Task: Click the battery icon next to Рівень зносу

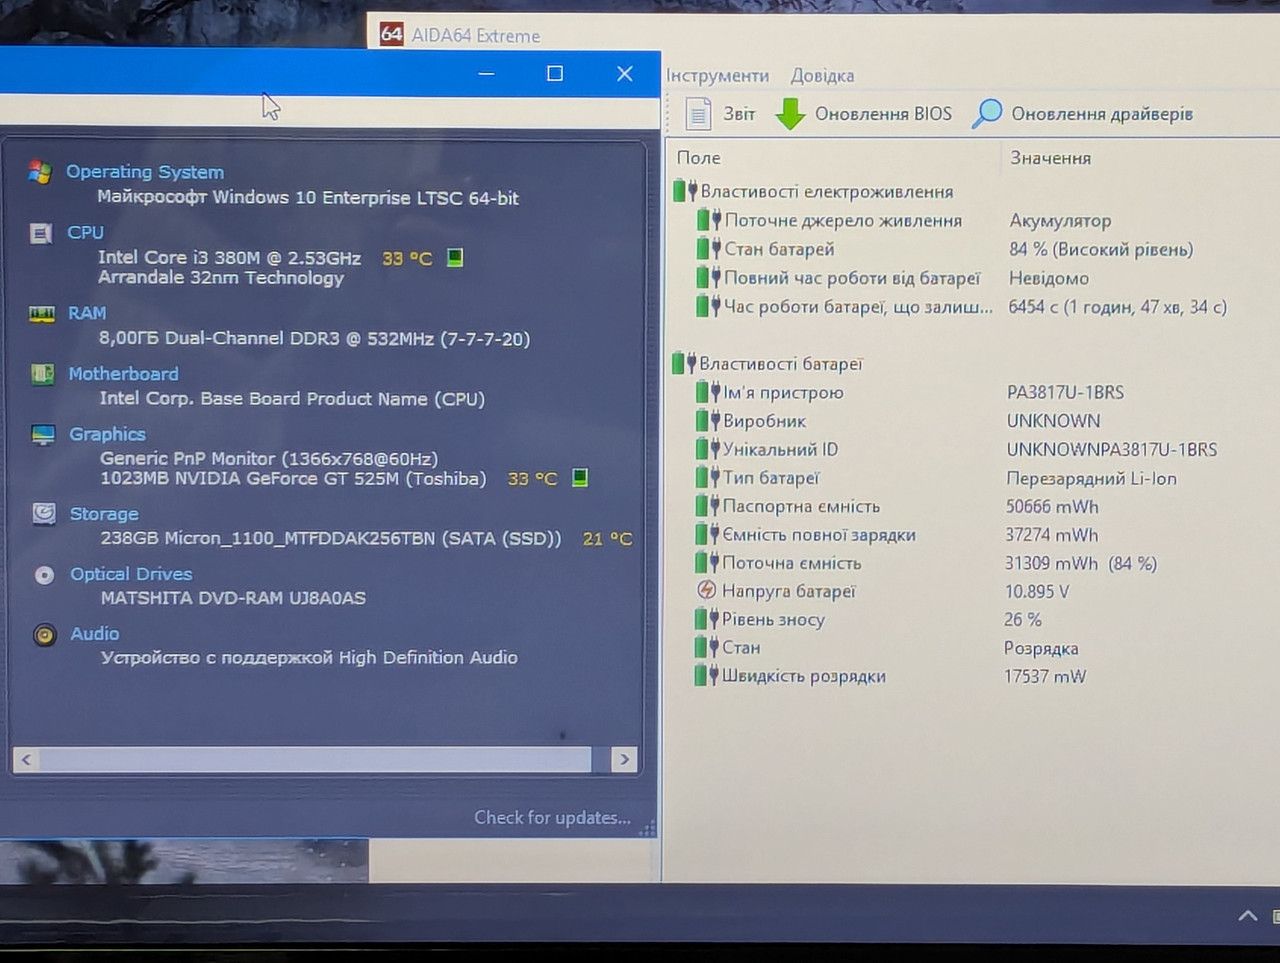Action: click(707, 619)
